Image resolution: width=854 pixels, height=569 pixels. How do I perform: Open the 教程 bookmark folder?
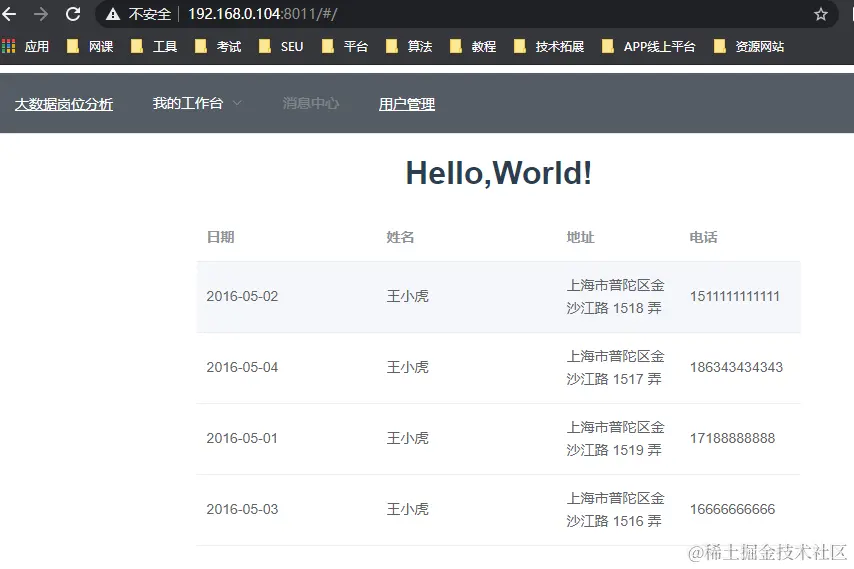tap(473, 47)
